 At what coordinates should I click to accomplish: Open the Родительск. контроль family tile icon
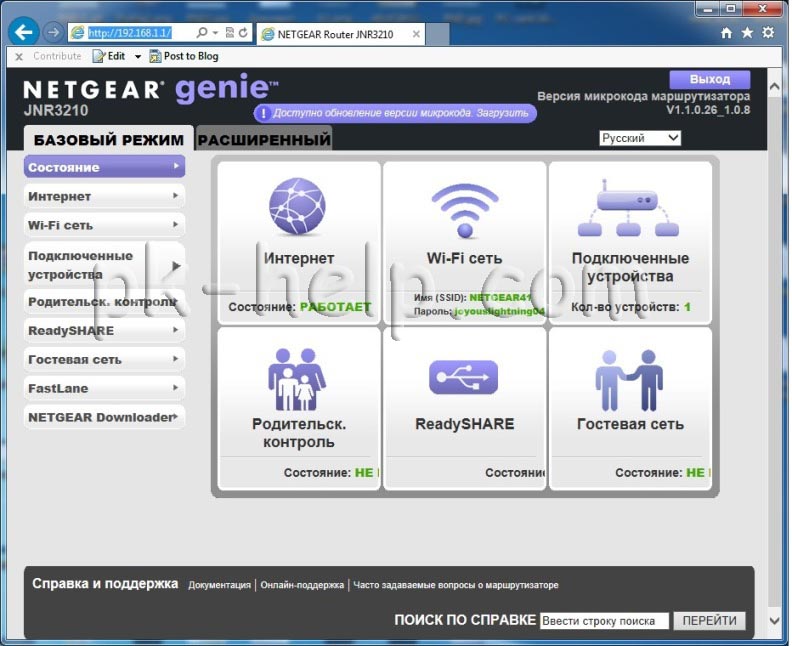point(298,379)
